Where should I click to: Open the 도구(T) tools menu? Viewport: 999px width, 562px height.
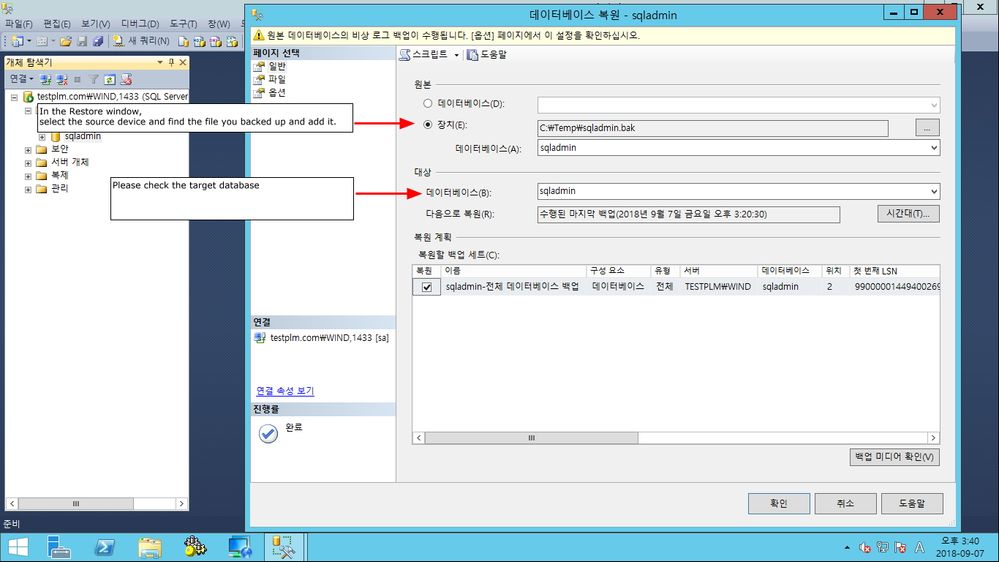click(x=183, y=24)
